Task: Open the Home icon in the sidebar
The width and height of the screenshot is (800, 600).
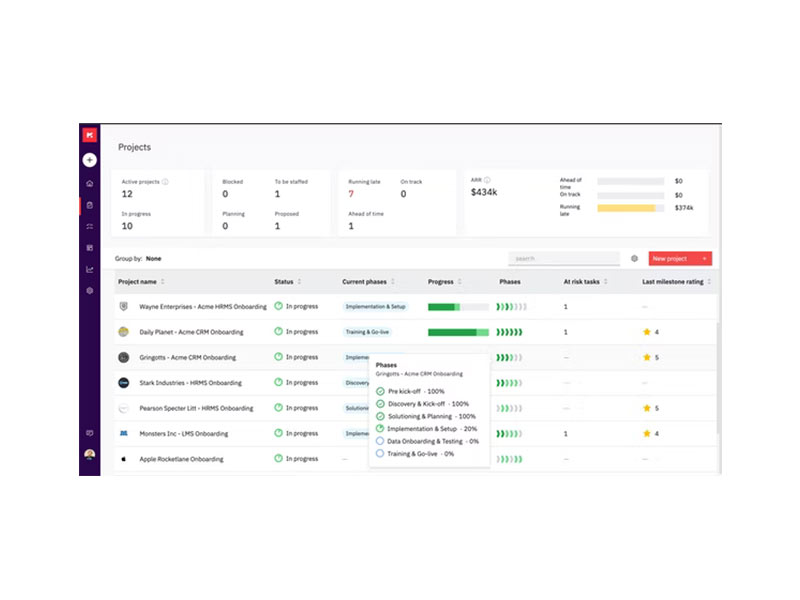Action: [90, 184]
